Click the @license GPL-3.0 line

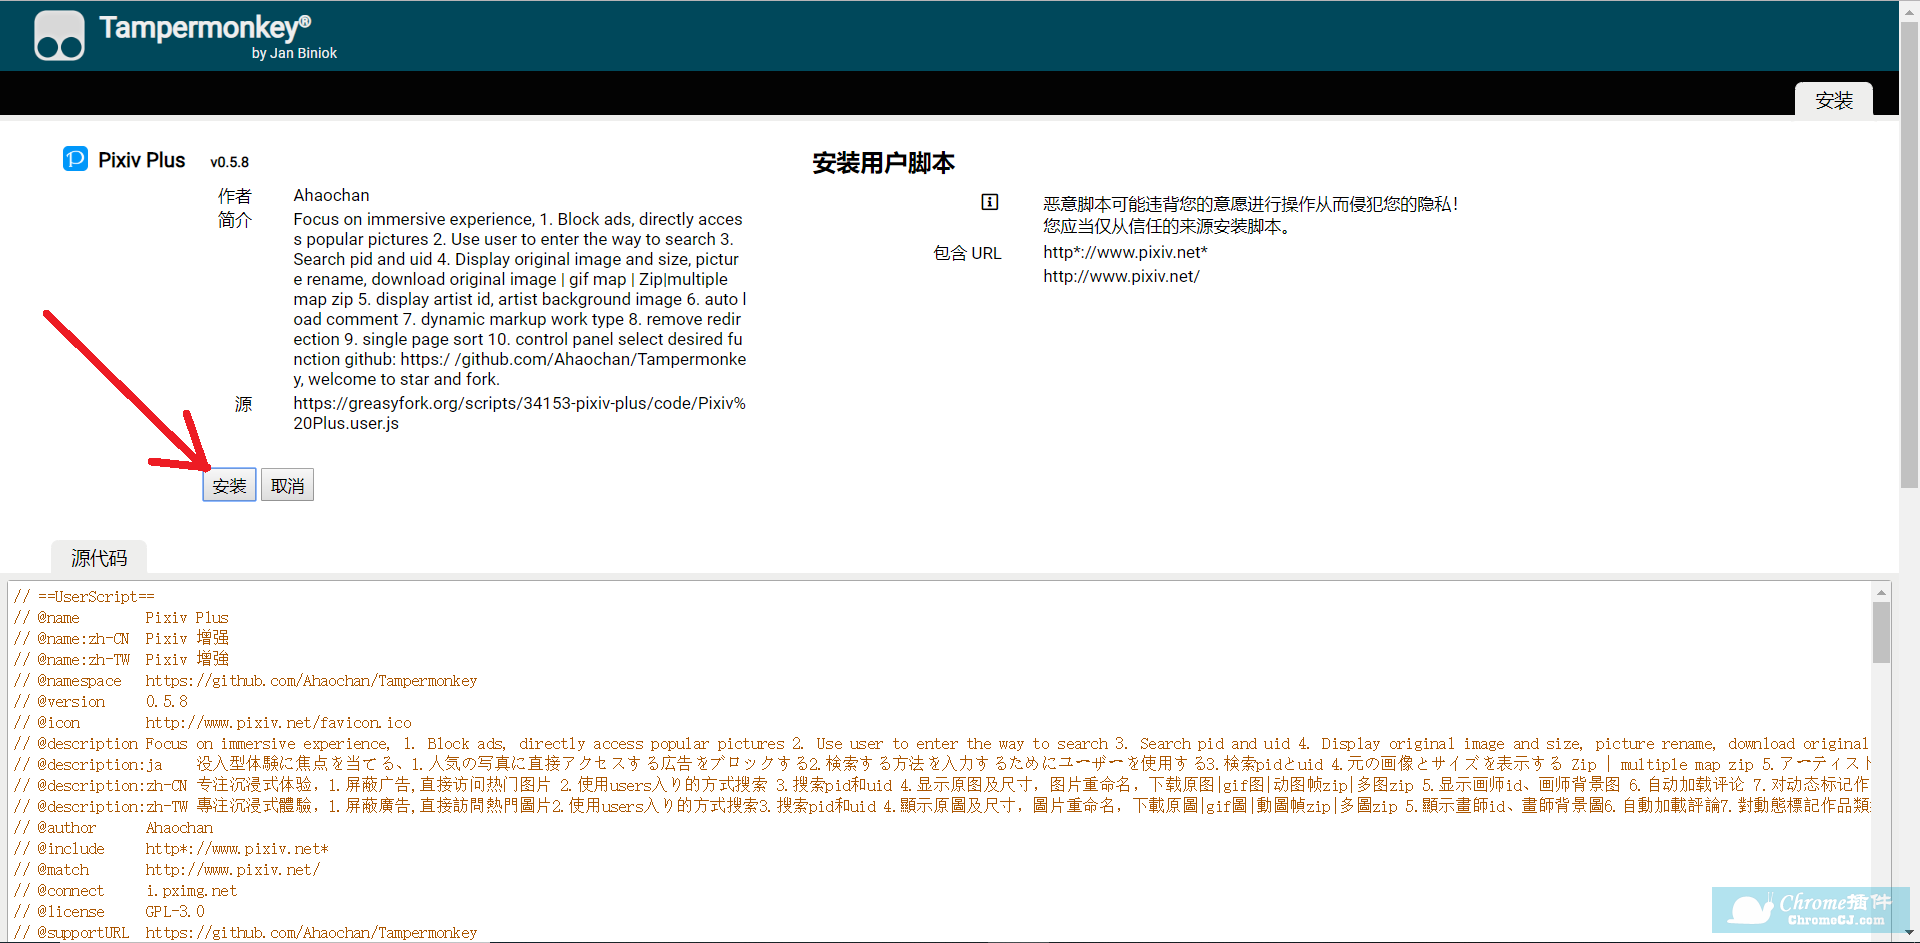[x=109, y=911]
